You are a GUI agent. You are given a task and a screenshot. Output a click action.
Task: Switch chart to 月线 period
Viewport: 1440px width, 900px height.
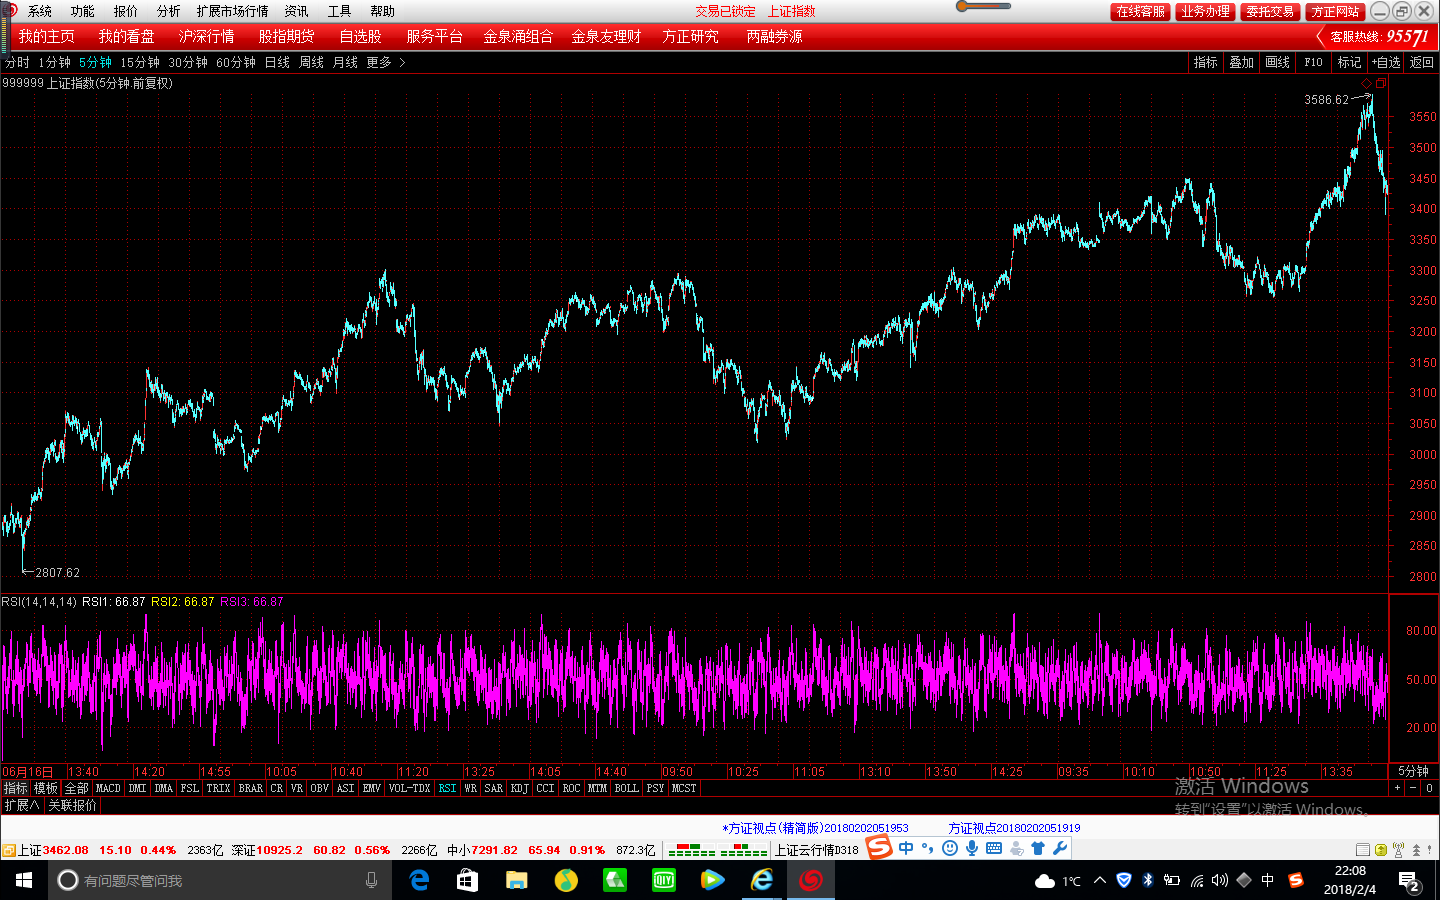pyautogui.click(x=345, y=62)
